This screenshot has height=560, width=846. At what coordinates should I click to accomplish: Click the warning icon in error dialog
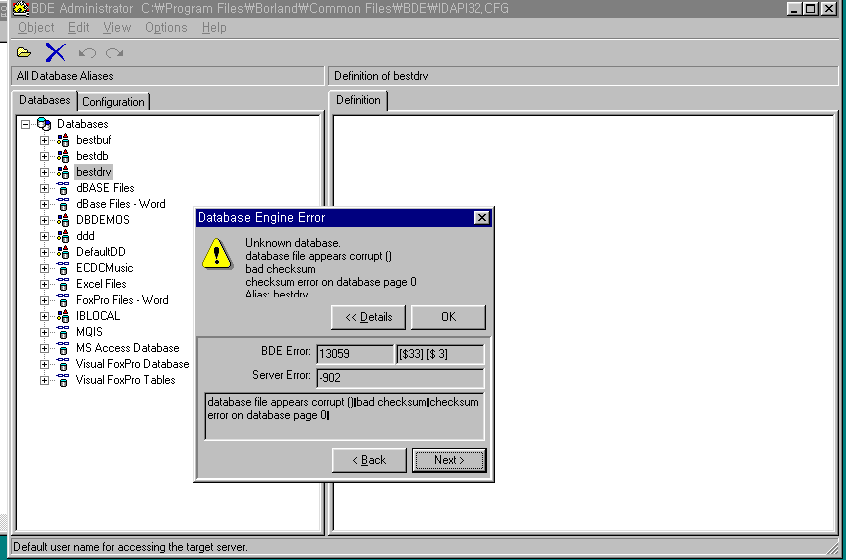coord(217,254)
